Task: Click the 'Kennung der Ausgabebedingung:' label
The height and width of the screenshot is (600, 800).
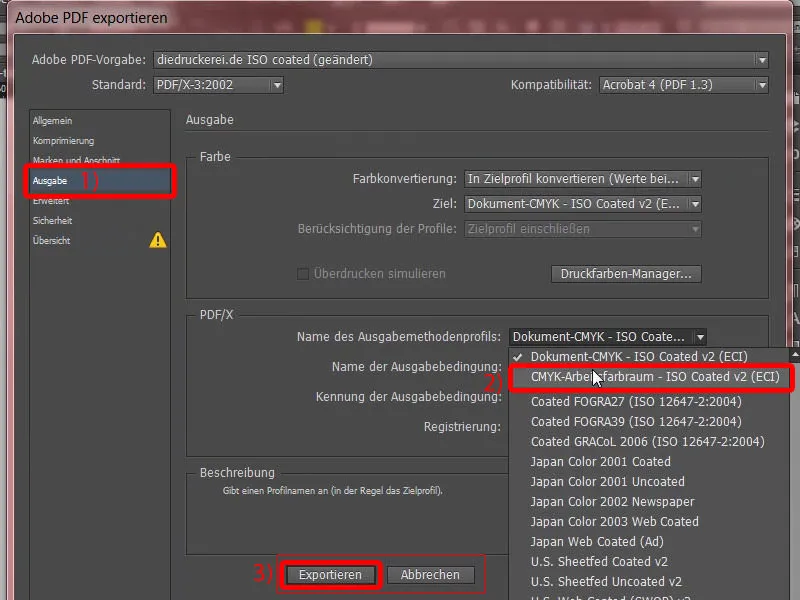Action: (x=409, y=396)
